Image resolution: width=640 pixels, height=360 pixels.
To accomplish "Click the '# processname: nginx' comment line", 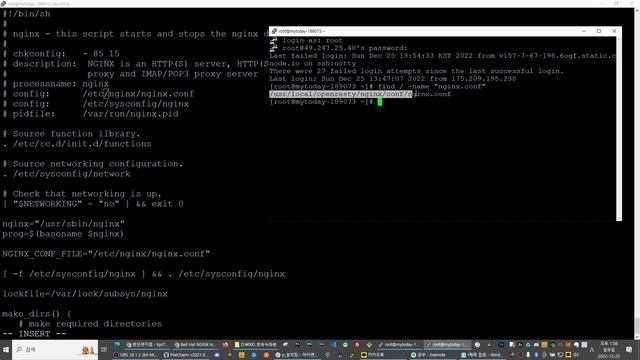I will coord(56,84).
